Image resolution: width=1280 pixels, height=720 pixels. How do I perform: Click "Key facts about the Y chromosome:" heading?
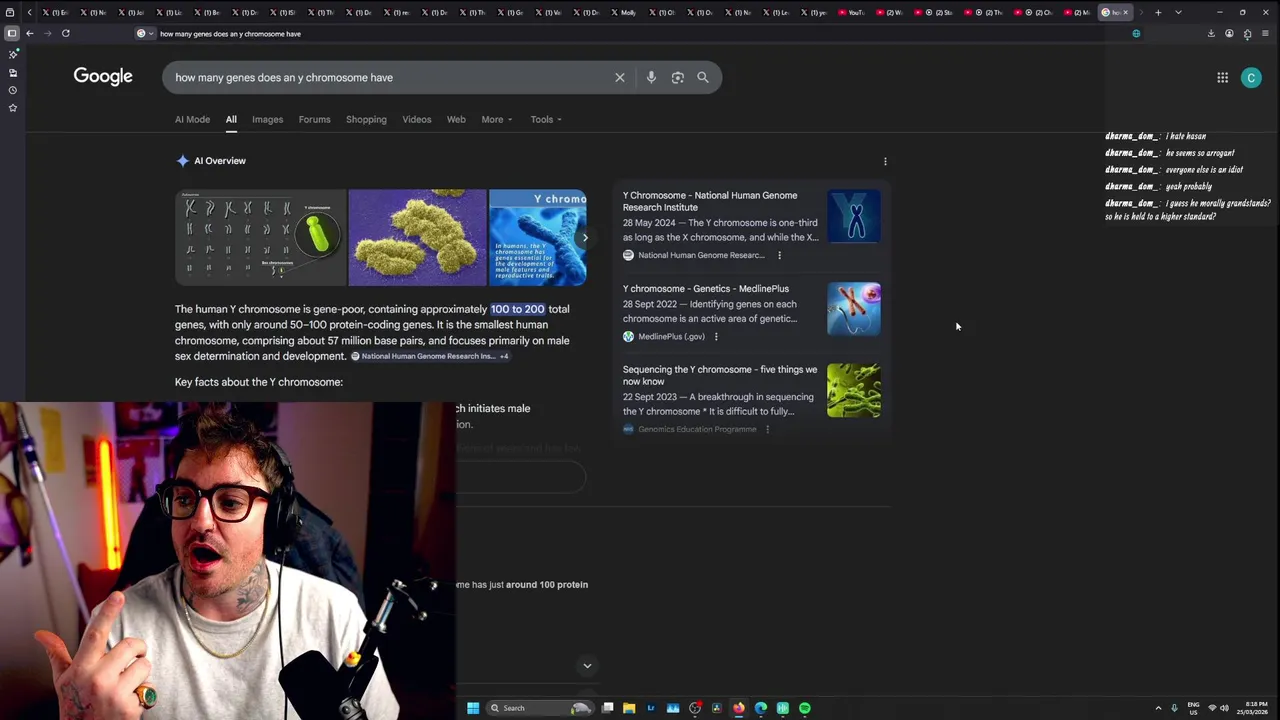click(259, 382)
